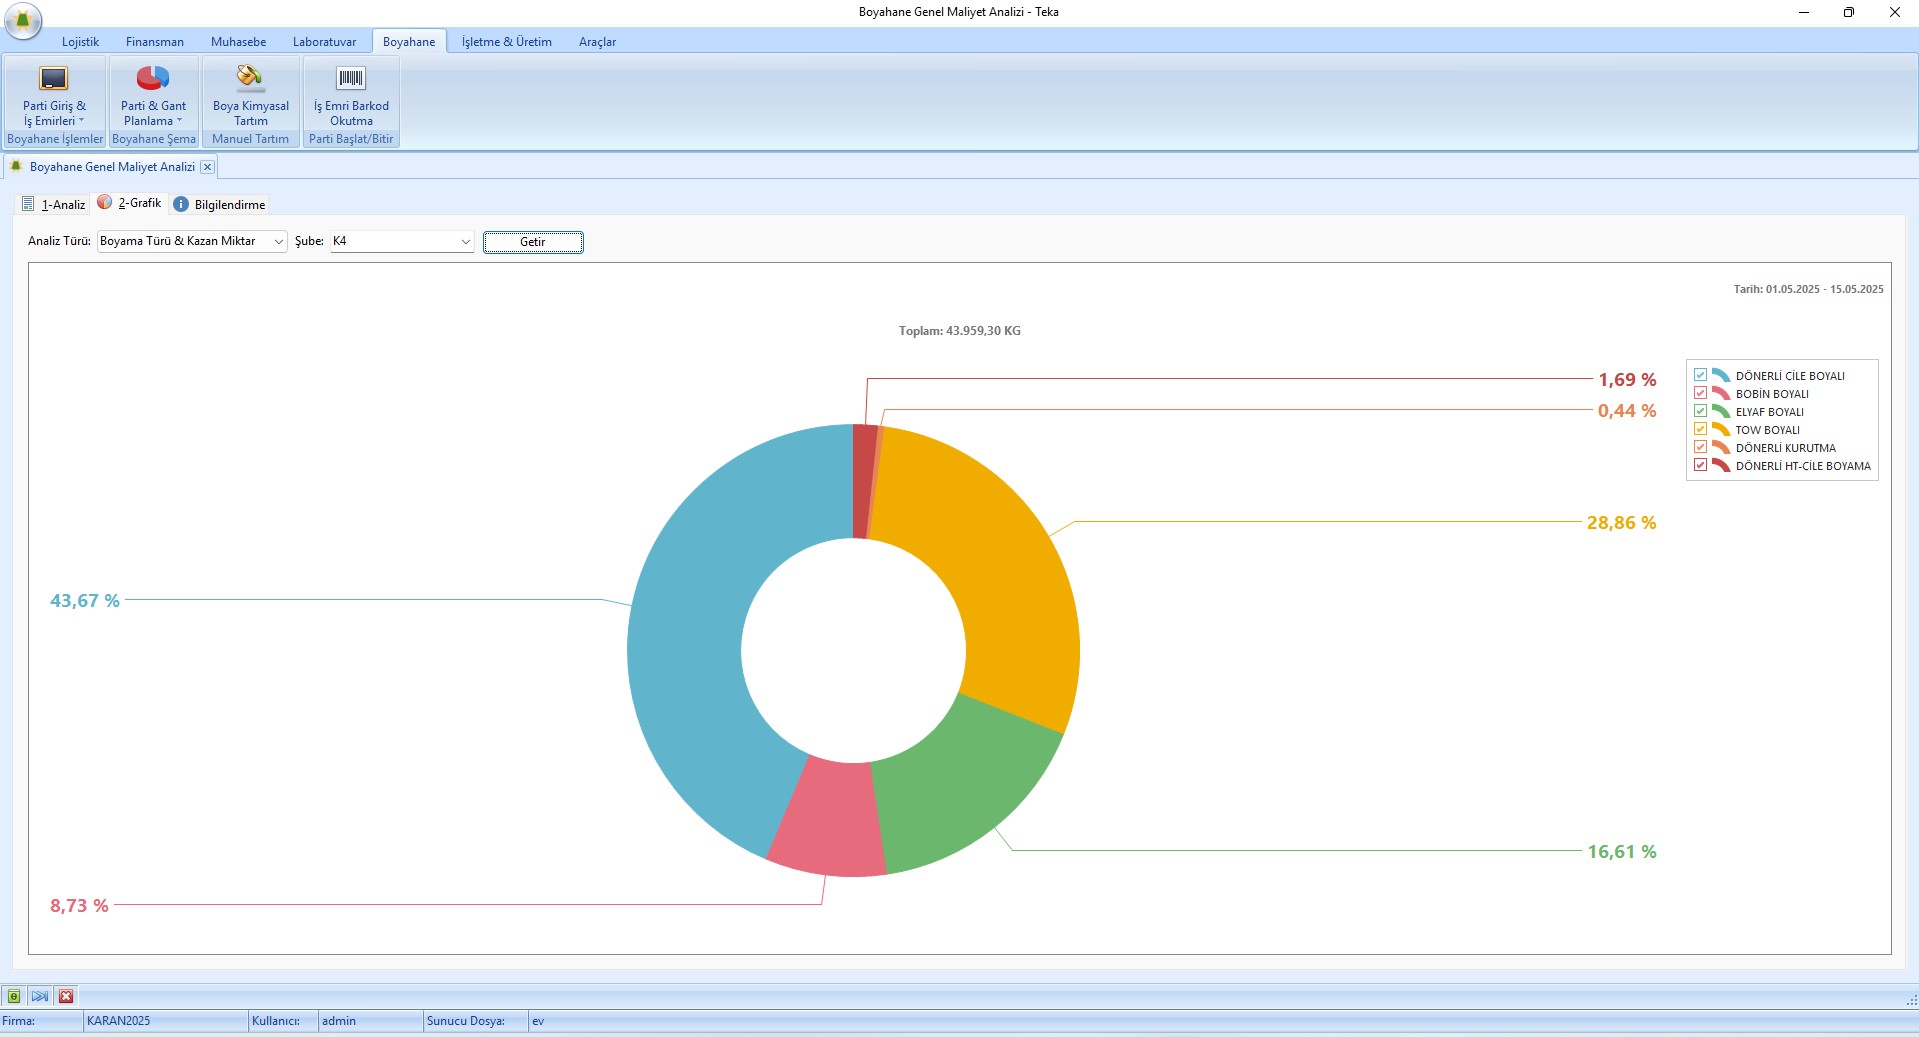This screenshot has width=1919, height=1037.
Task: Expand Parti & Gant Planlama dropdown arrow
Action: click(179, 121)
